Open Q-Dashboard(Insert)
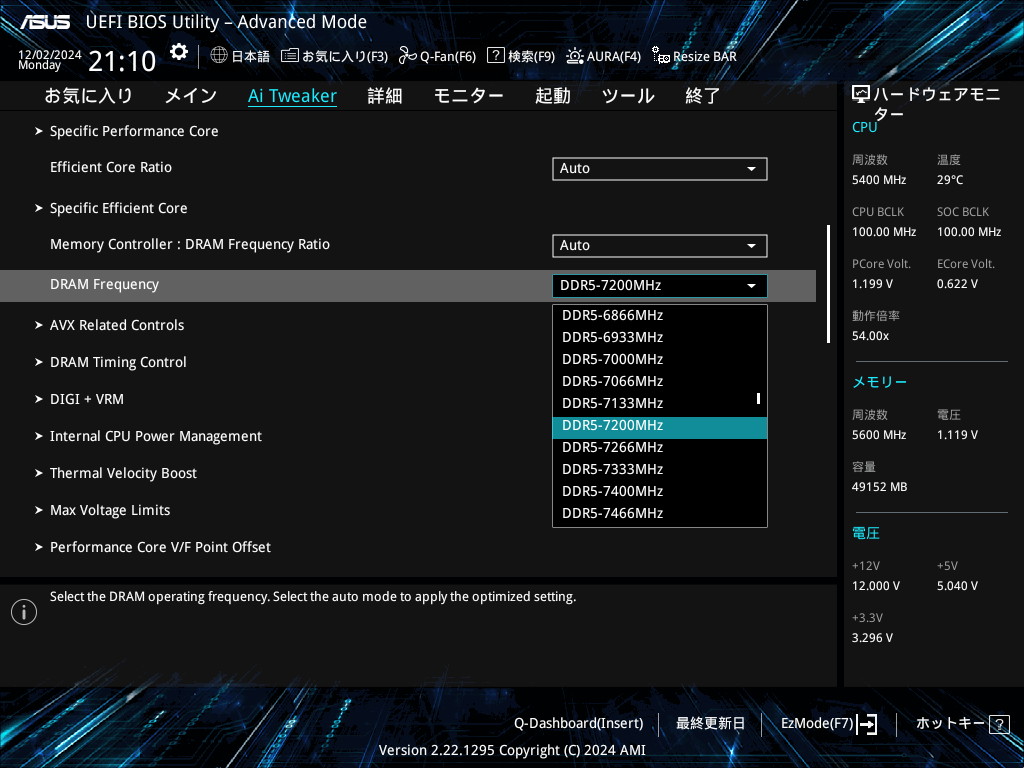1024x768 pixels. coord(579,724)
